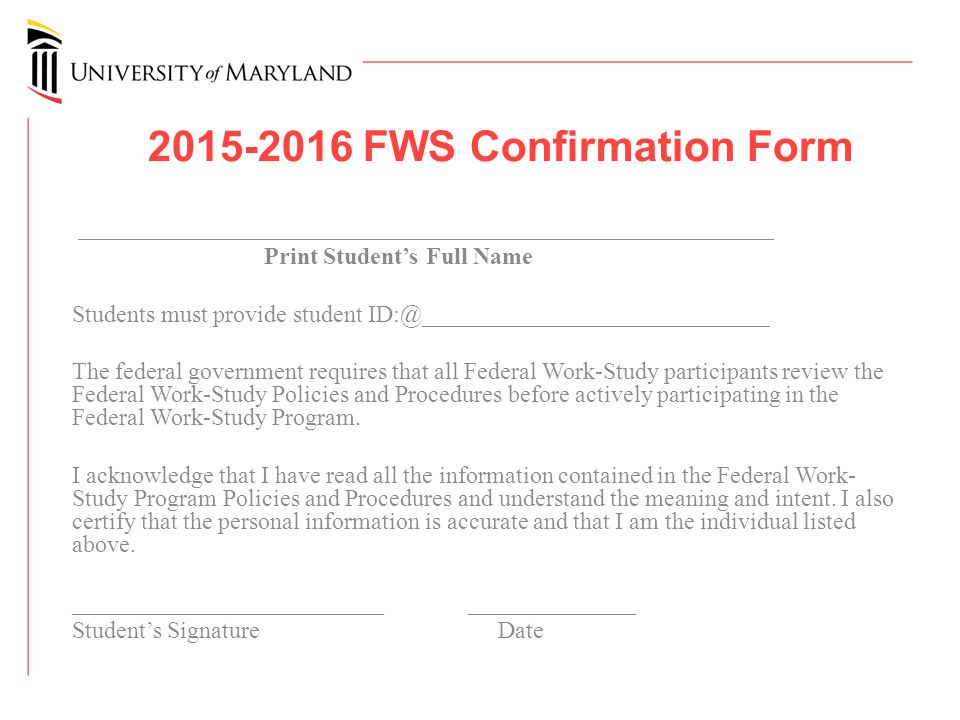Screen dimensions: 960x720
Task: Click the 2015-2016 year in the title
Action: 250,147
